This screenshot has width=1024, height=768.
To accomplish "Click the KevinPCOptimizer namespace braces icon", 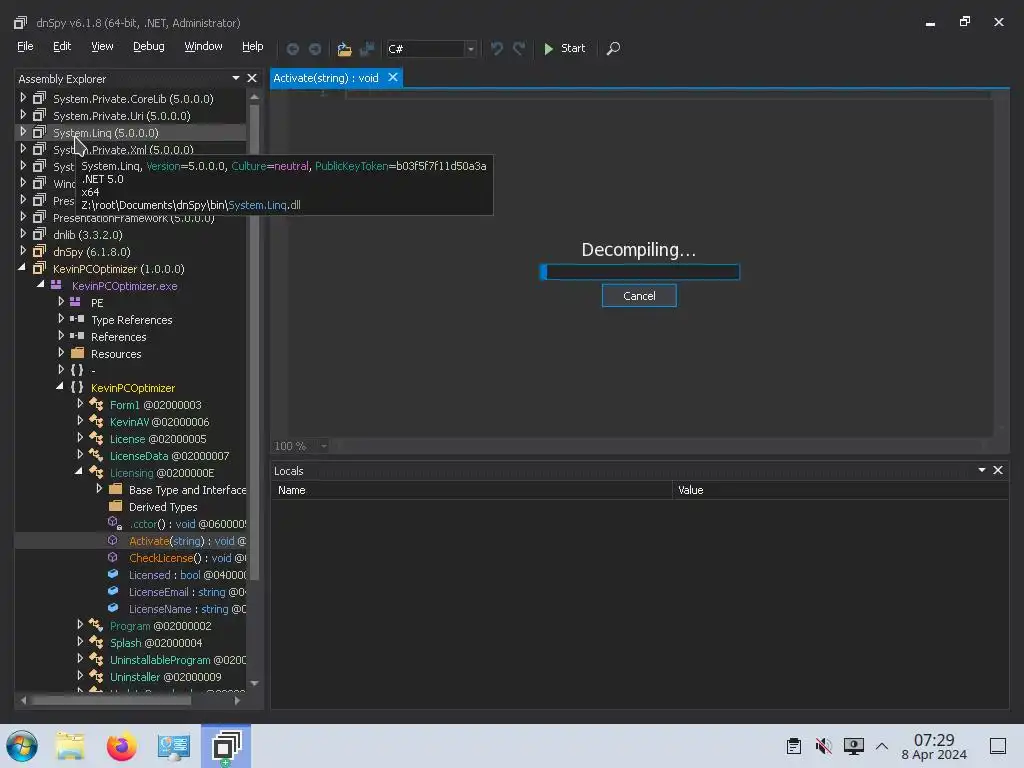I will click(77, 387).
